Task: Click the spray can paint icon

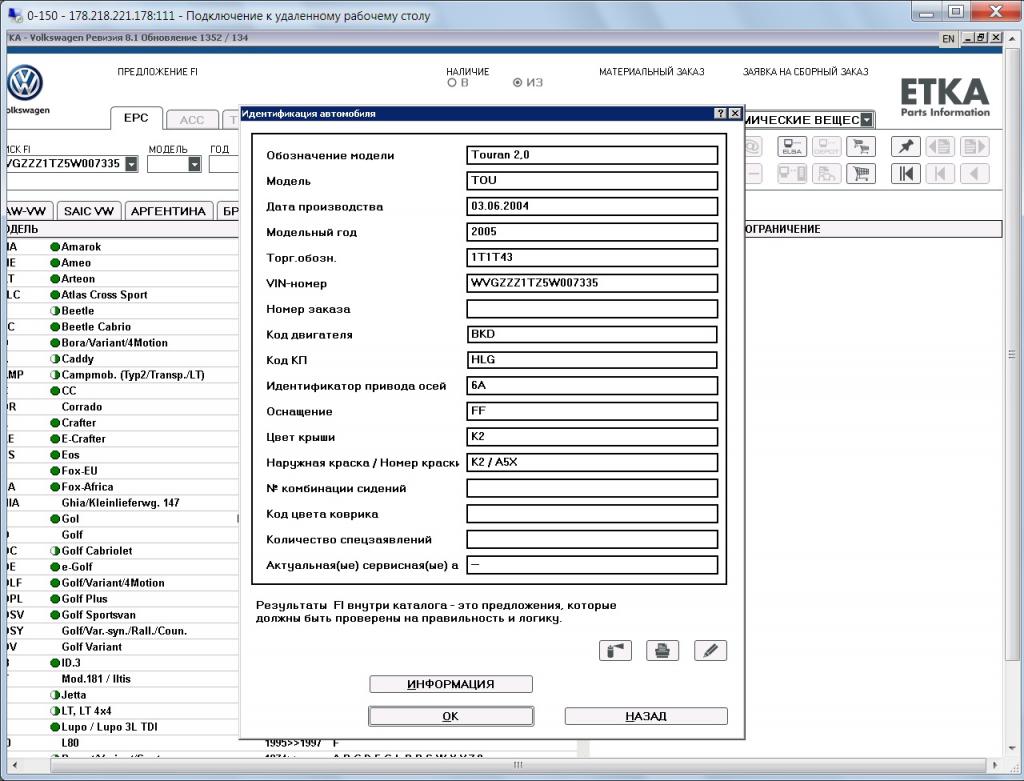Action: tap(615, 650)
